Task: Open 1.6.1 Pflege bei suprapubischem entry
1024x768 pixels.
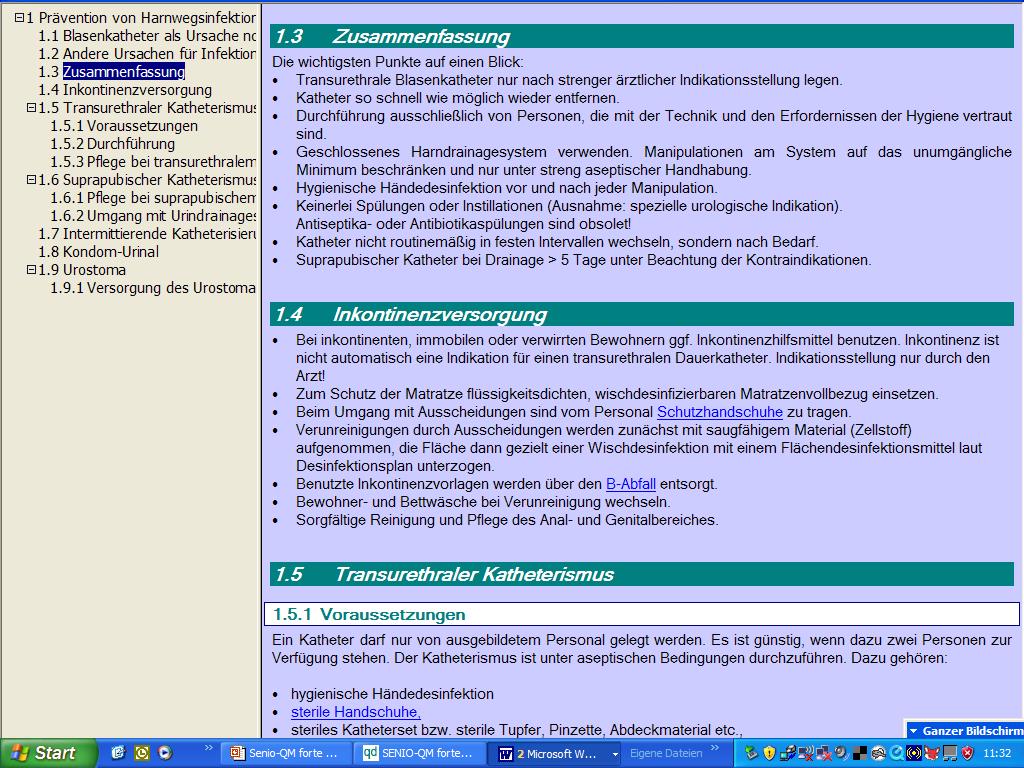Action: [153, 198]
